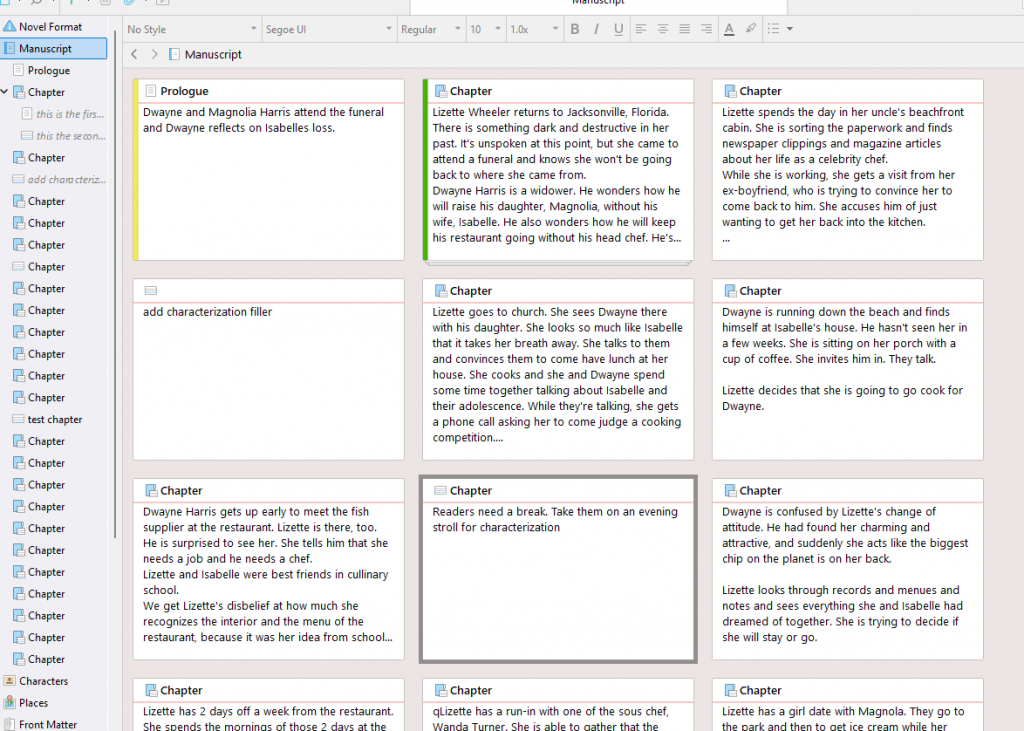Collapse the expanded Chapter in binder
This screenshot has width=1024, height=731.
(x=5, y=92)
